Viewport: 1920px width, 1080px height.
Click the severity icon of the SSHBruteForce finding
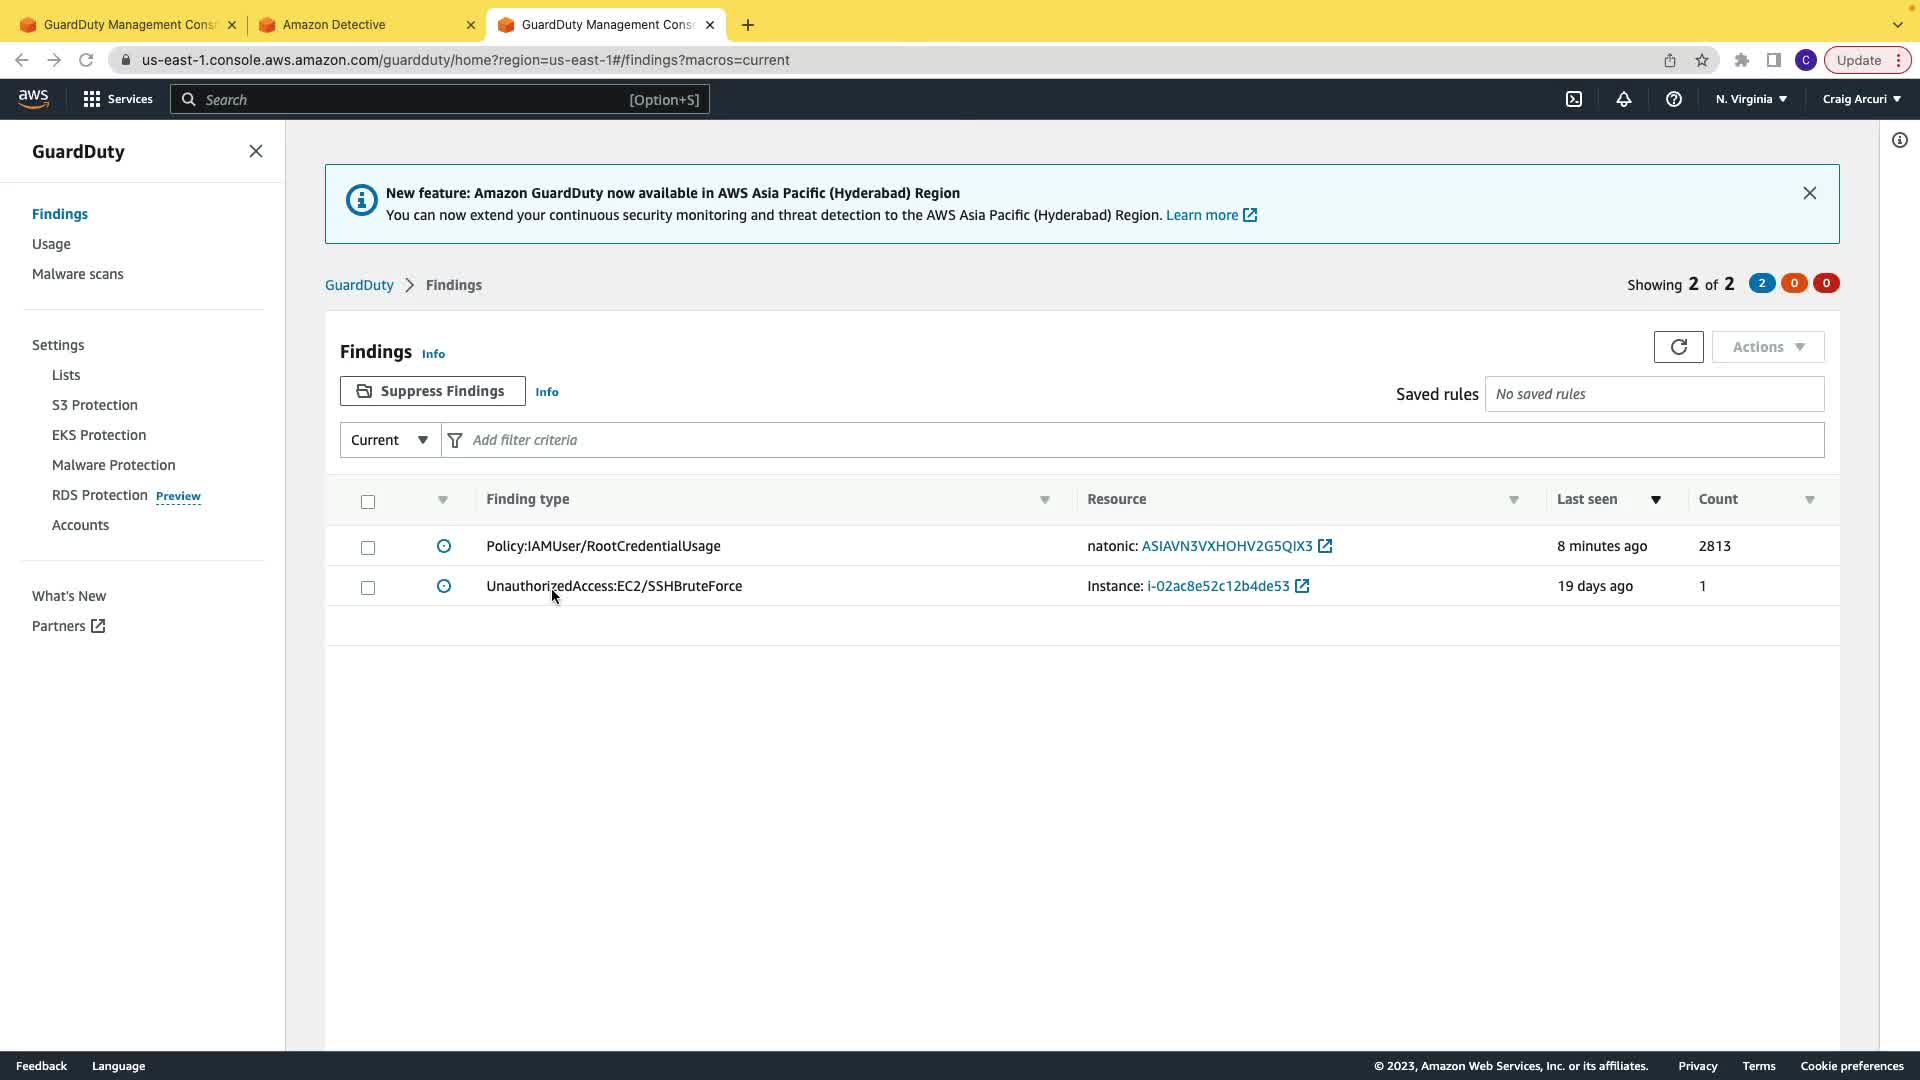(444, 586)
